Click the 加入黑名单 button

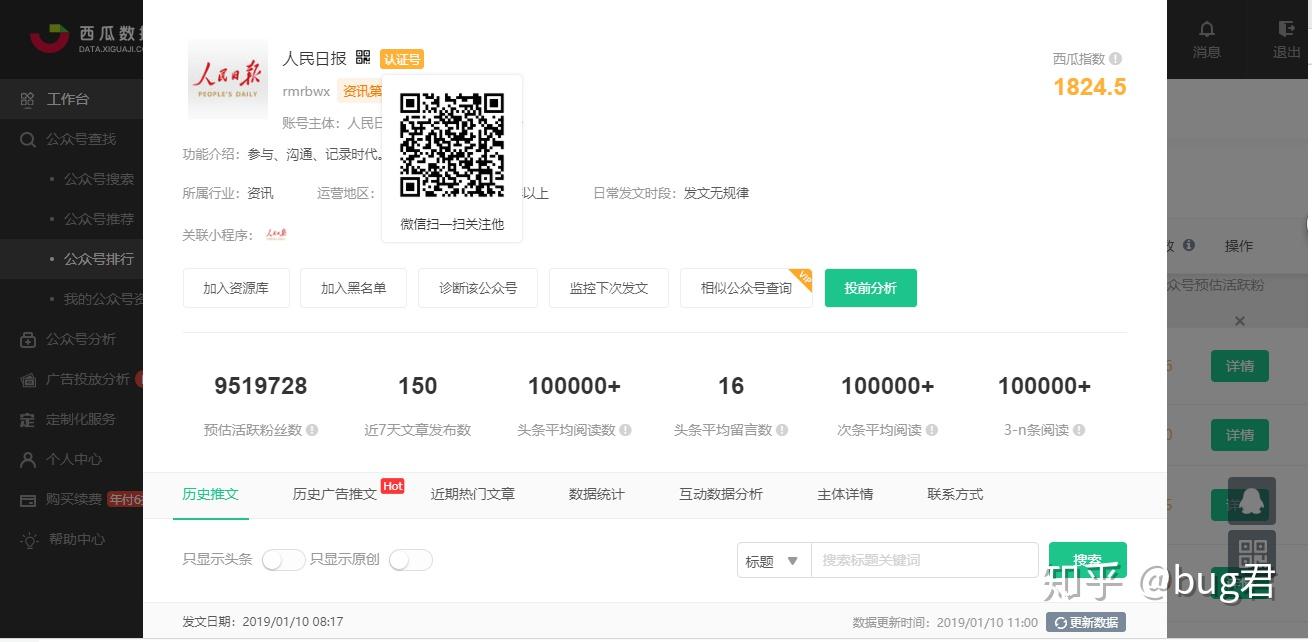pos(353,288)
